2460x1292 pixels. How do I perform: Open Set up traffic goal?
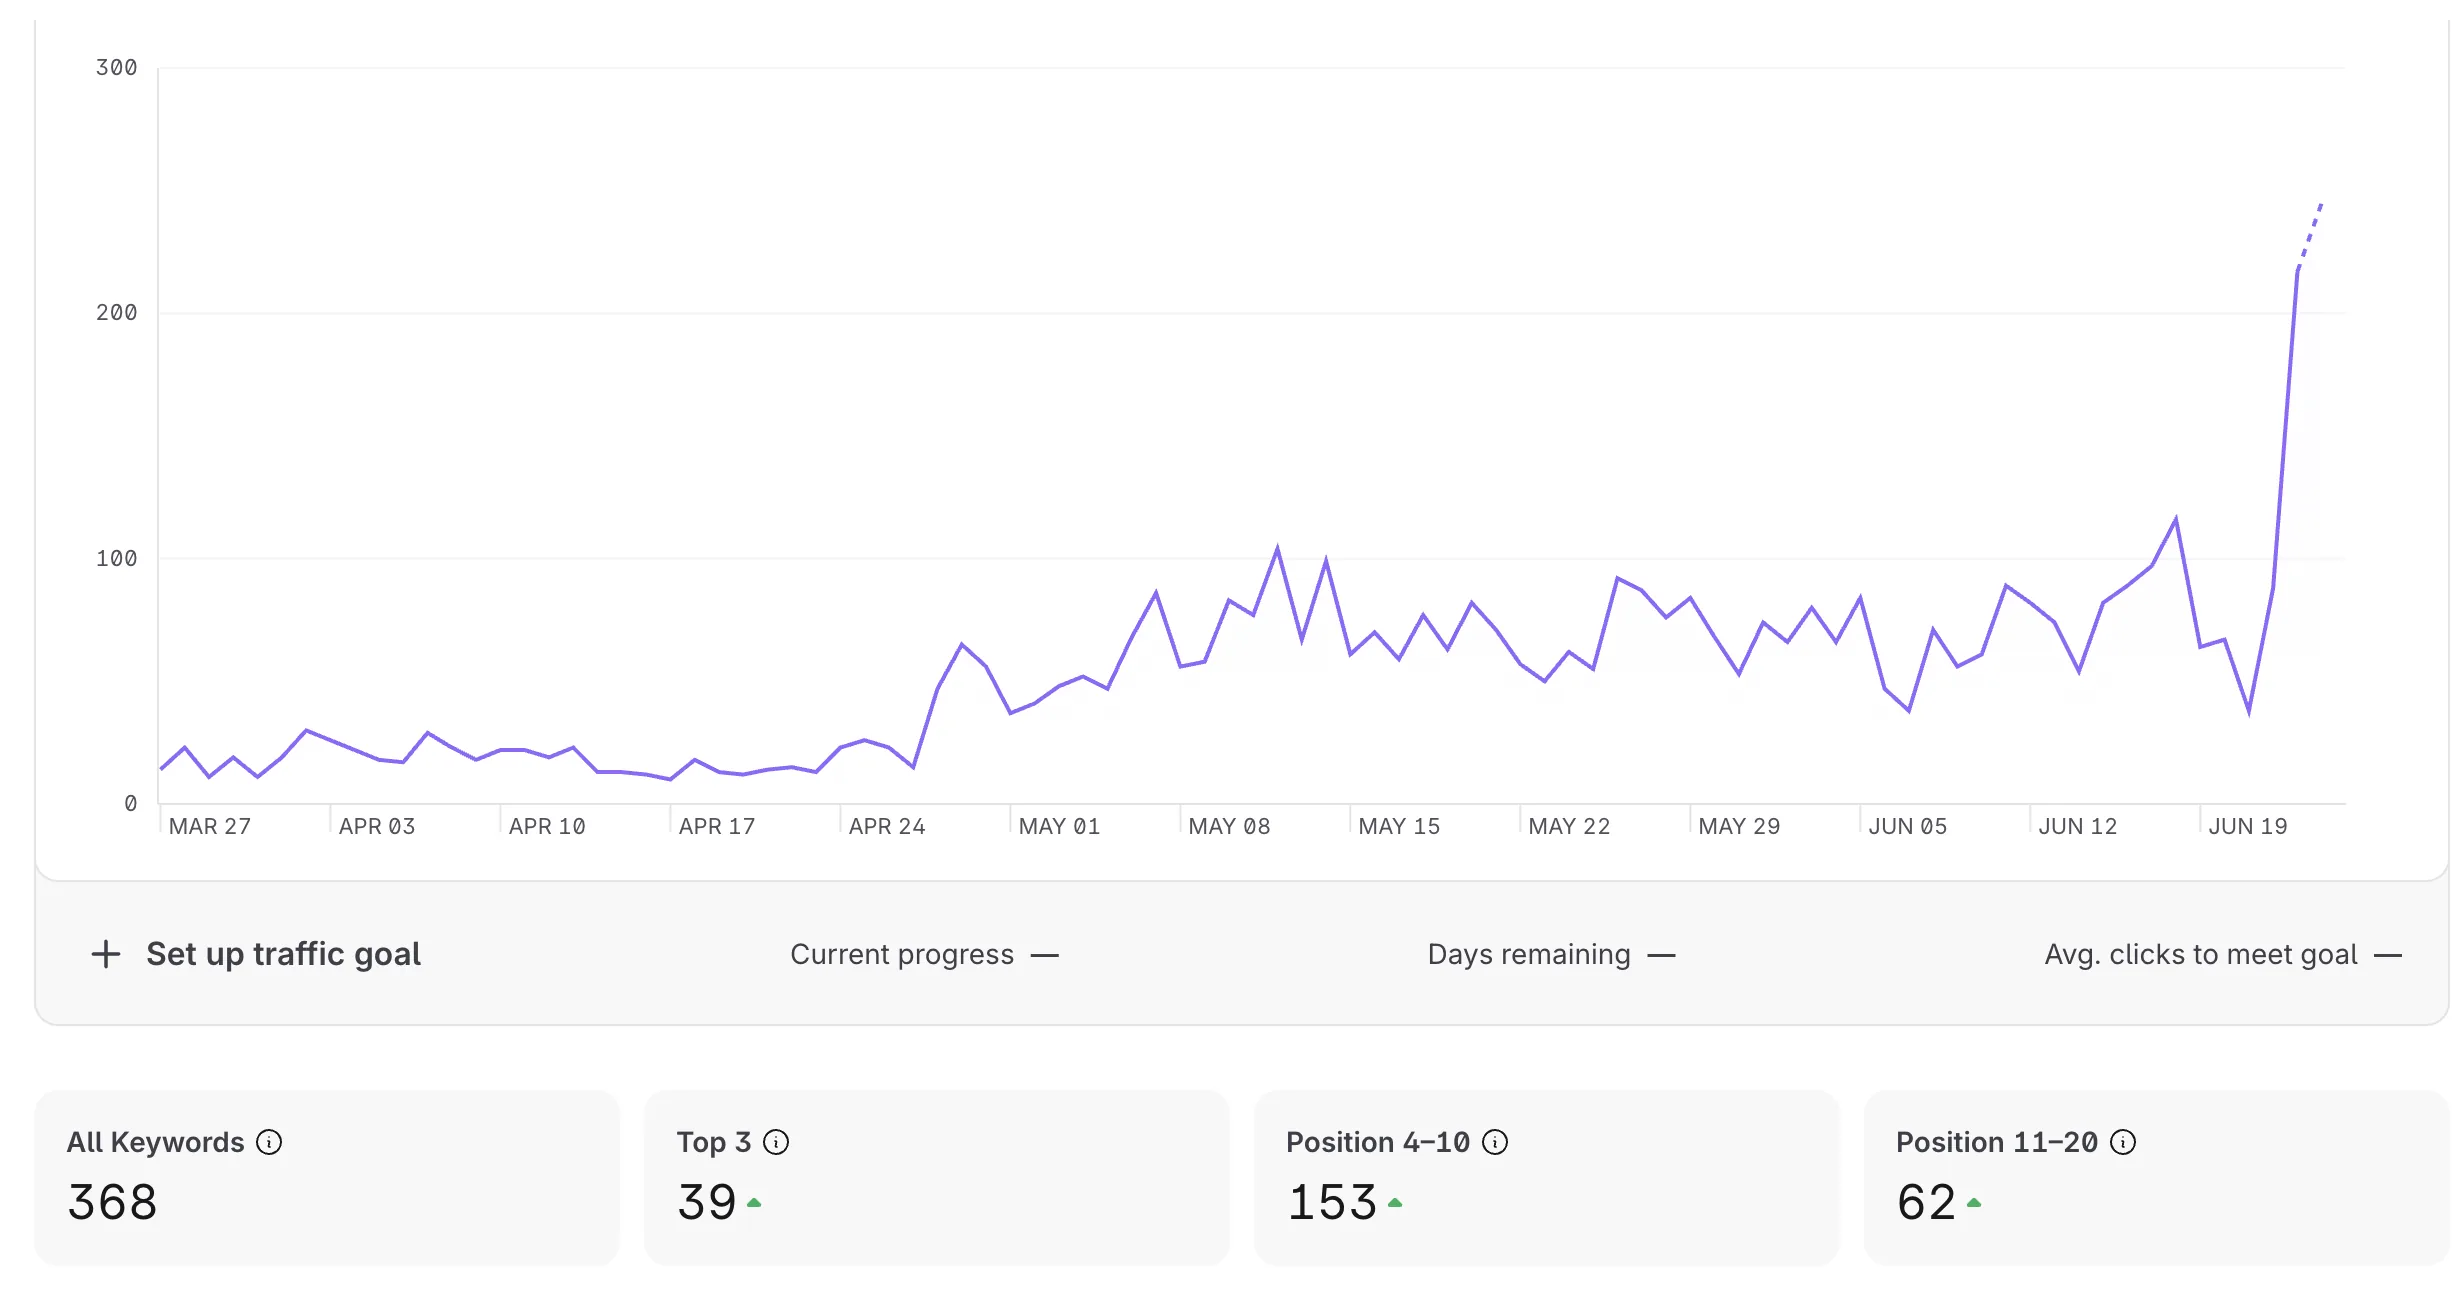click(x=283, y=954)
